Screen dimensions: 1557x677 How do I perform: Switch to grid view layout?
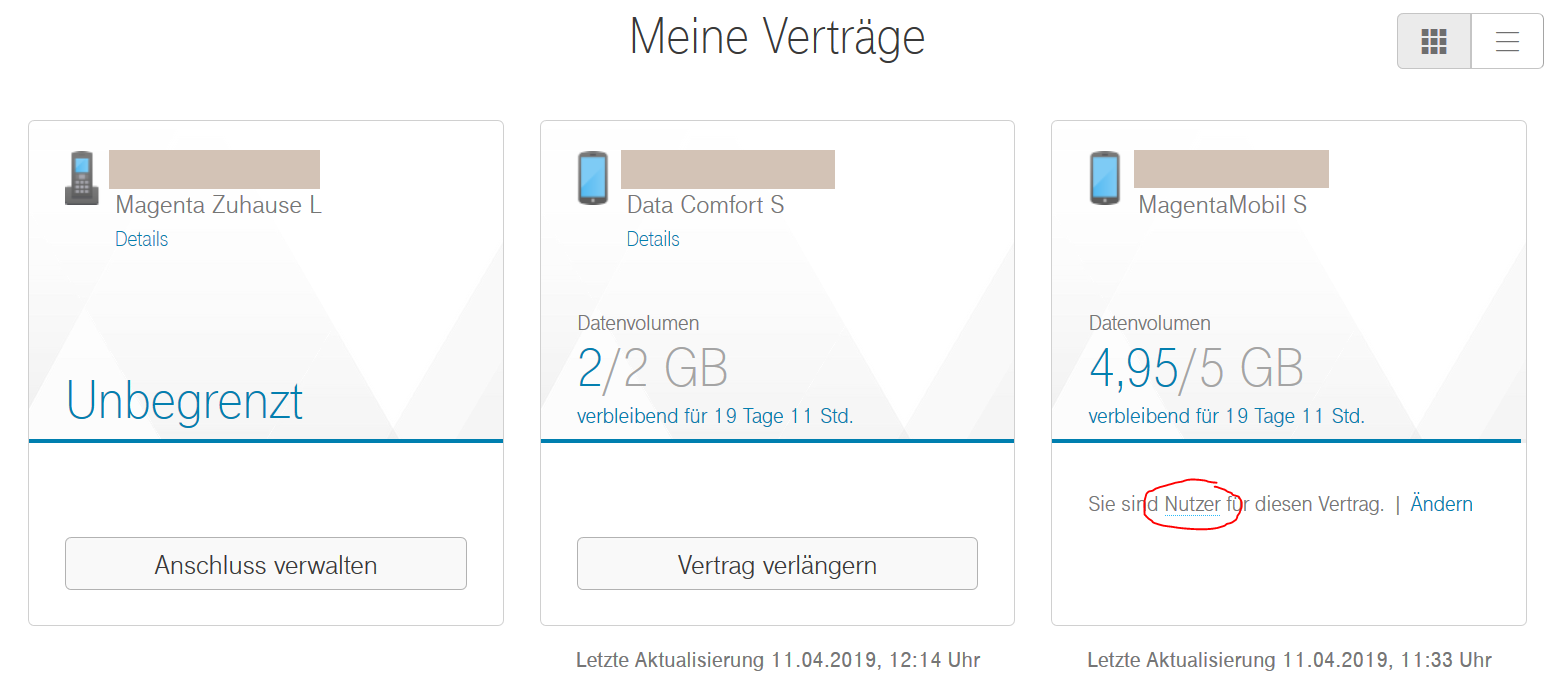(x=1434, y=41)
